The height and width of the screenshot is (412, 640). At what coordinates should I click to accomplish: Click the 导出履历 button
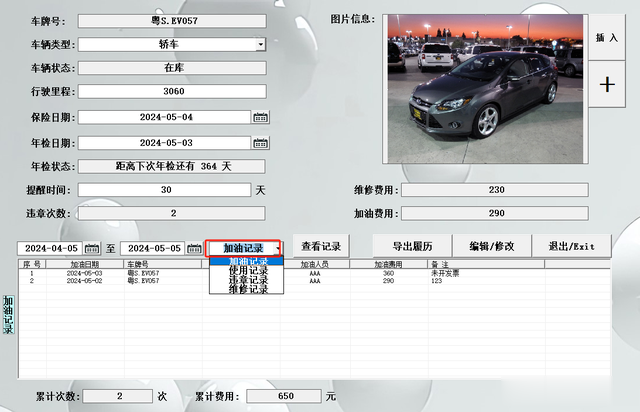(412, 246)
